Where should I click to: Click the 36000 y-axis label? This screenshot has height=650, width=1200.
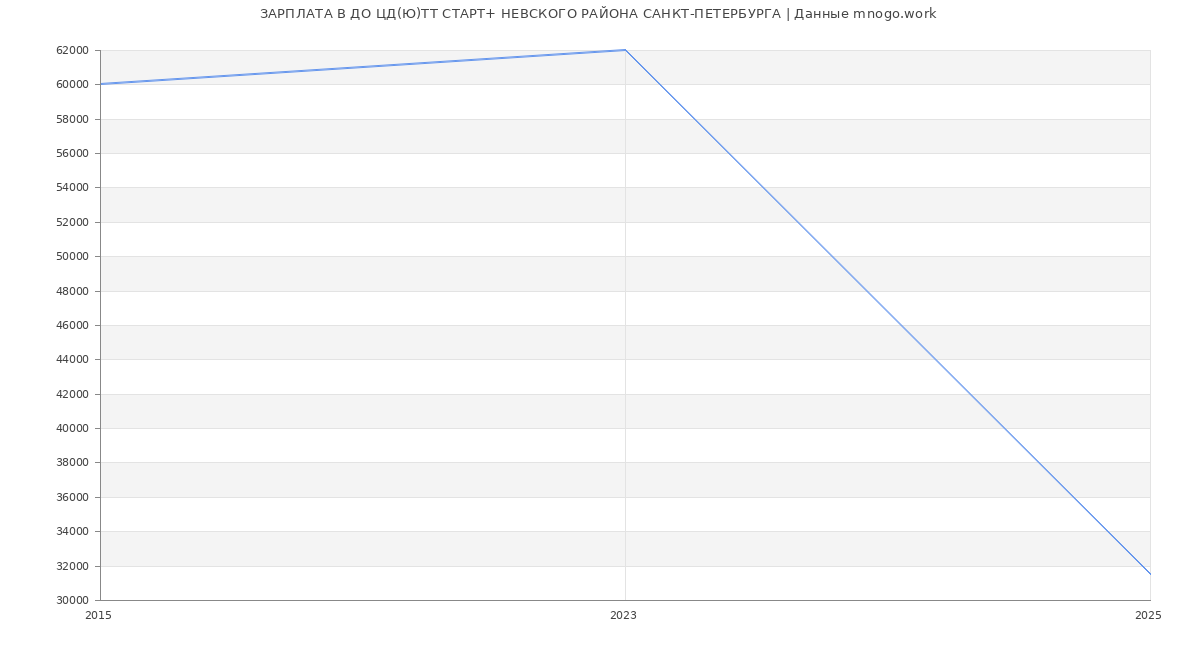click(72, 497)
